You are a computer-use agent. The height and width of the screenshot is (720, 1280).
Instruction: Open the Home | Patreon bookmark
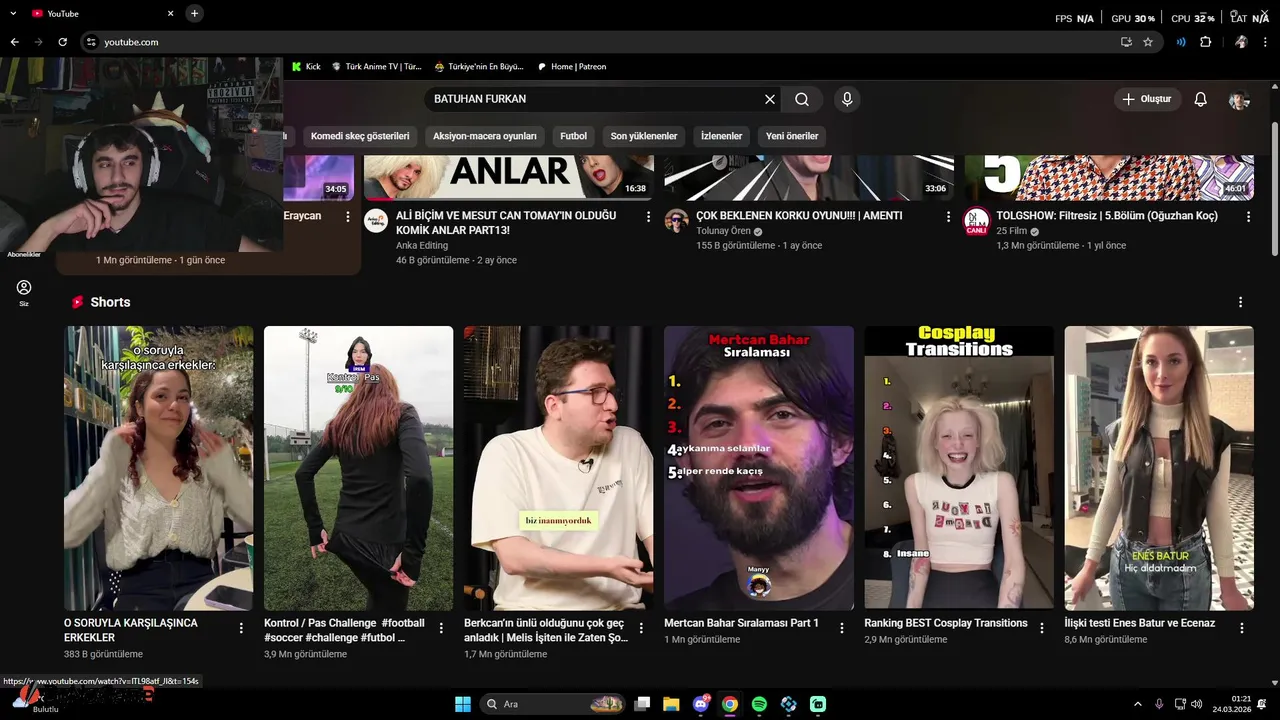click(571, 67)
